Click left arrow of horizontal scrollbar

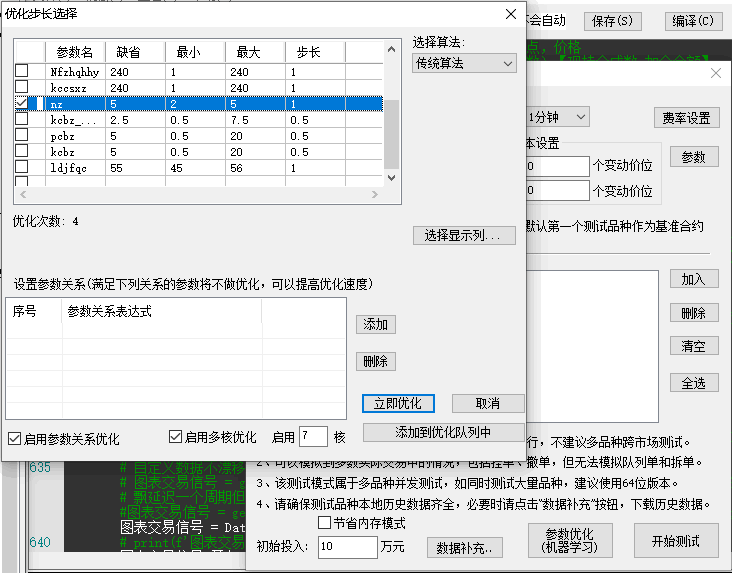pos(23,194)
